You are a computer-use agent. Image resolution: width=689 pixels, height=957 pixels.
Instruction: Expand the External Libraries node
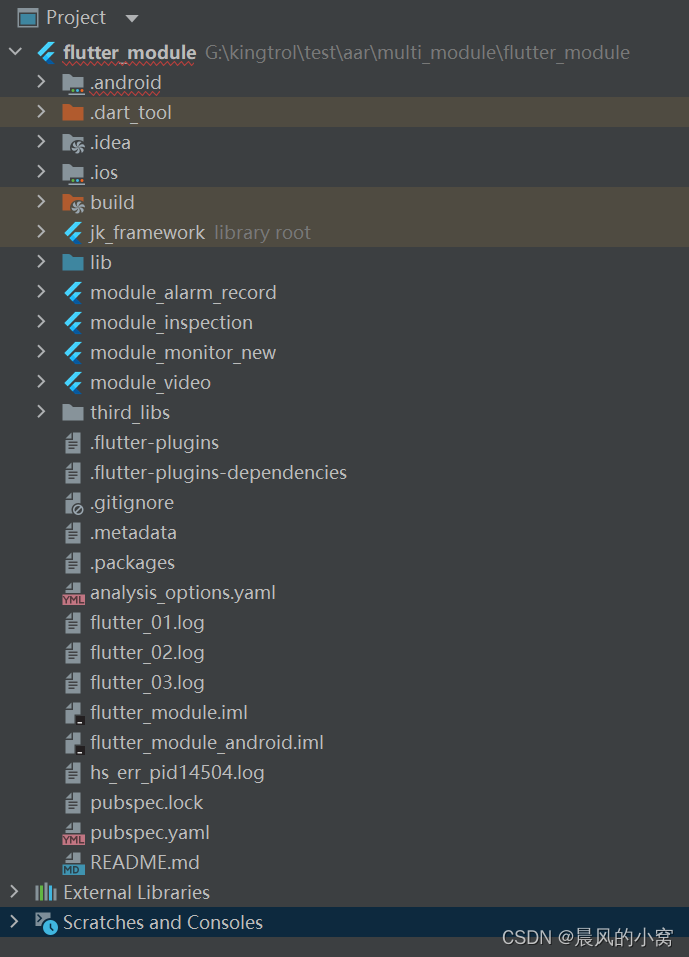coord(14,892)
